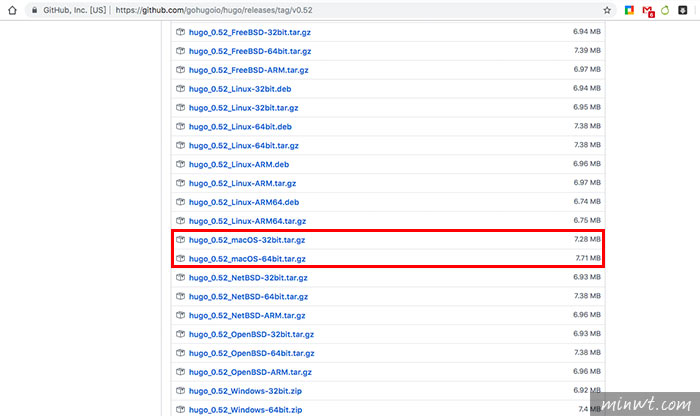Screen dimensions: 700x416
Task: Click package icon beside FreeBSD-32bit.tar.gz
Action: click(180, 32)
